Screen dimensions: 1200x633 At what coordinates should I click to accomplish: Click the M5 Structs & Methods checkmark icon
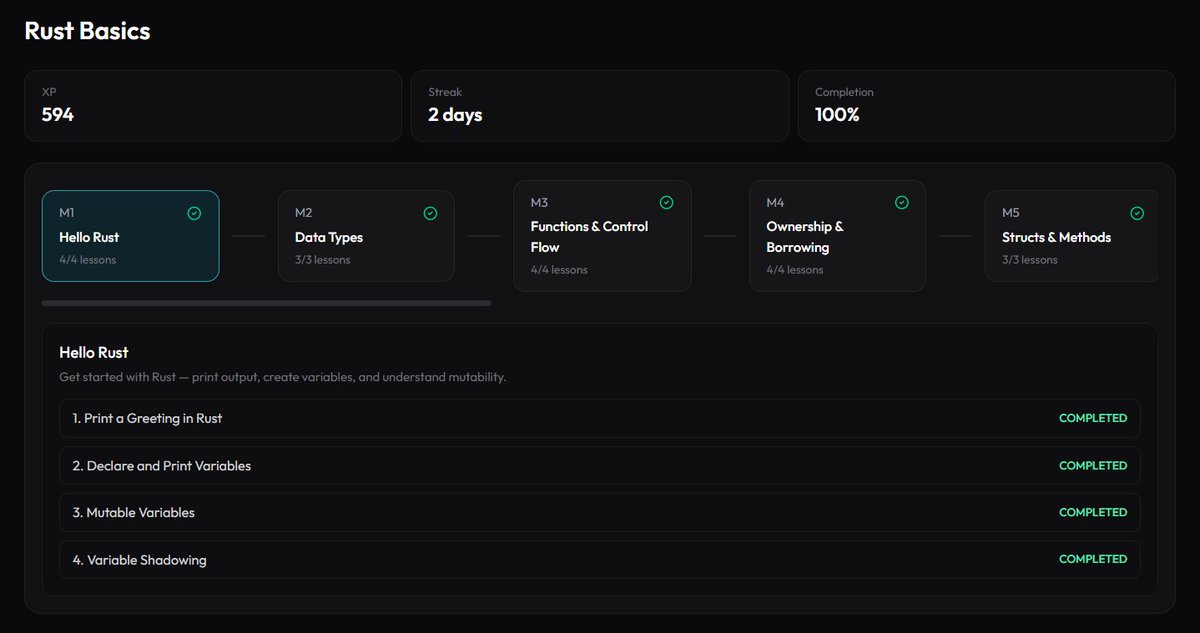point(1137,213)
